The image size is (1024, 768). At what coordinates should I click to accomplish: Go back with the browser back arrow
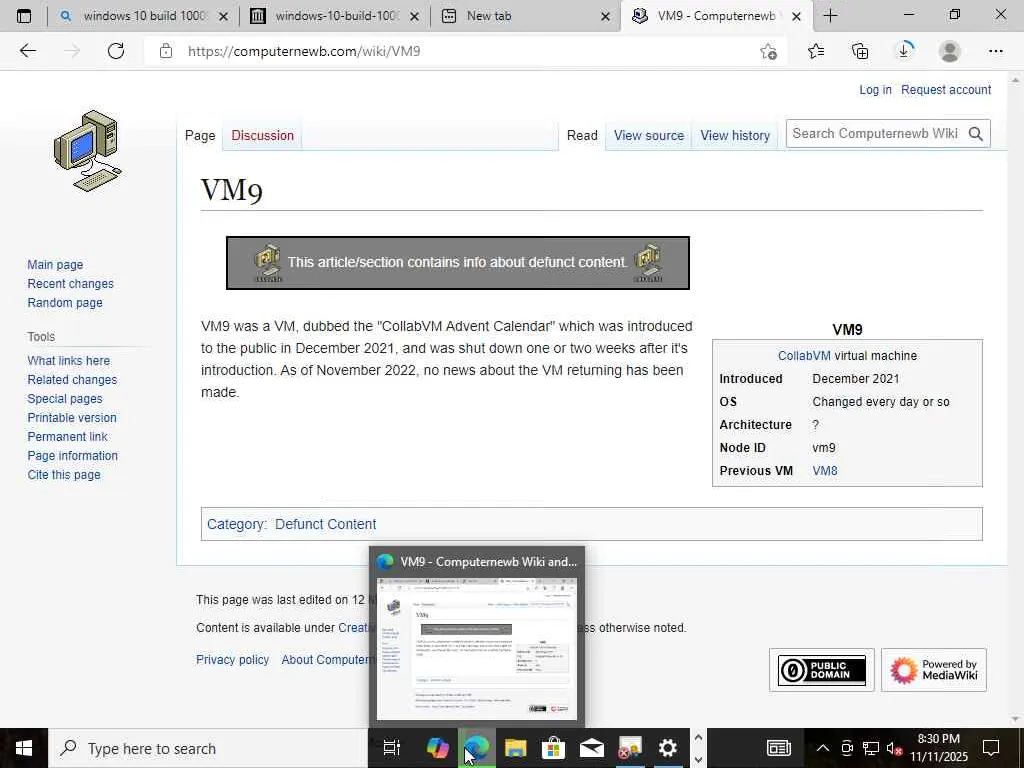tap(27, 51)
